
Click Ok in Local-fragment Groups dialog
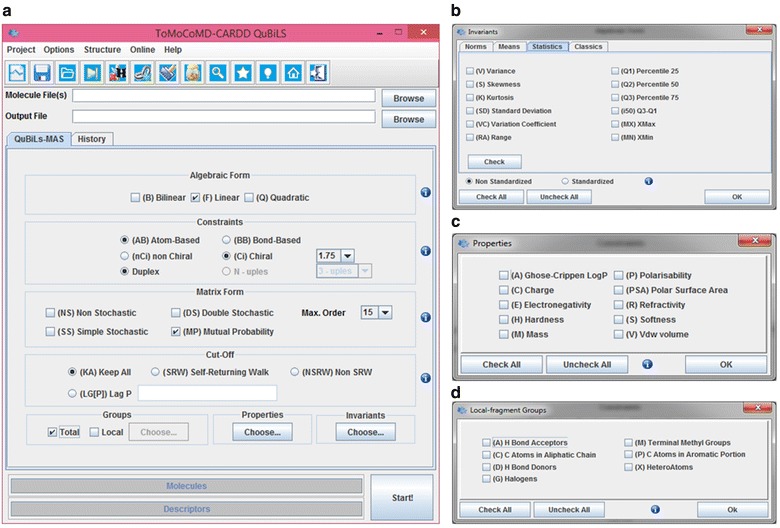pyautogui.click(x=732, y=510)
